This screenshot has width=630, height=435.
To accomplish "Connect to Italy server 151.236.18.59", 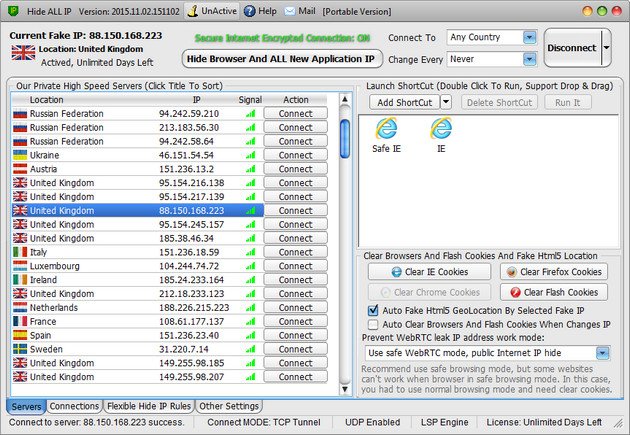I will coord(296,252).
